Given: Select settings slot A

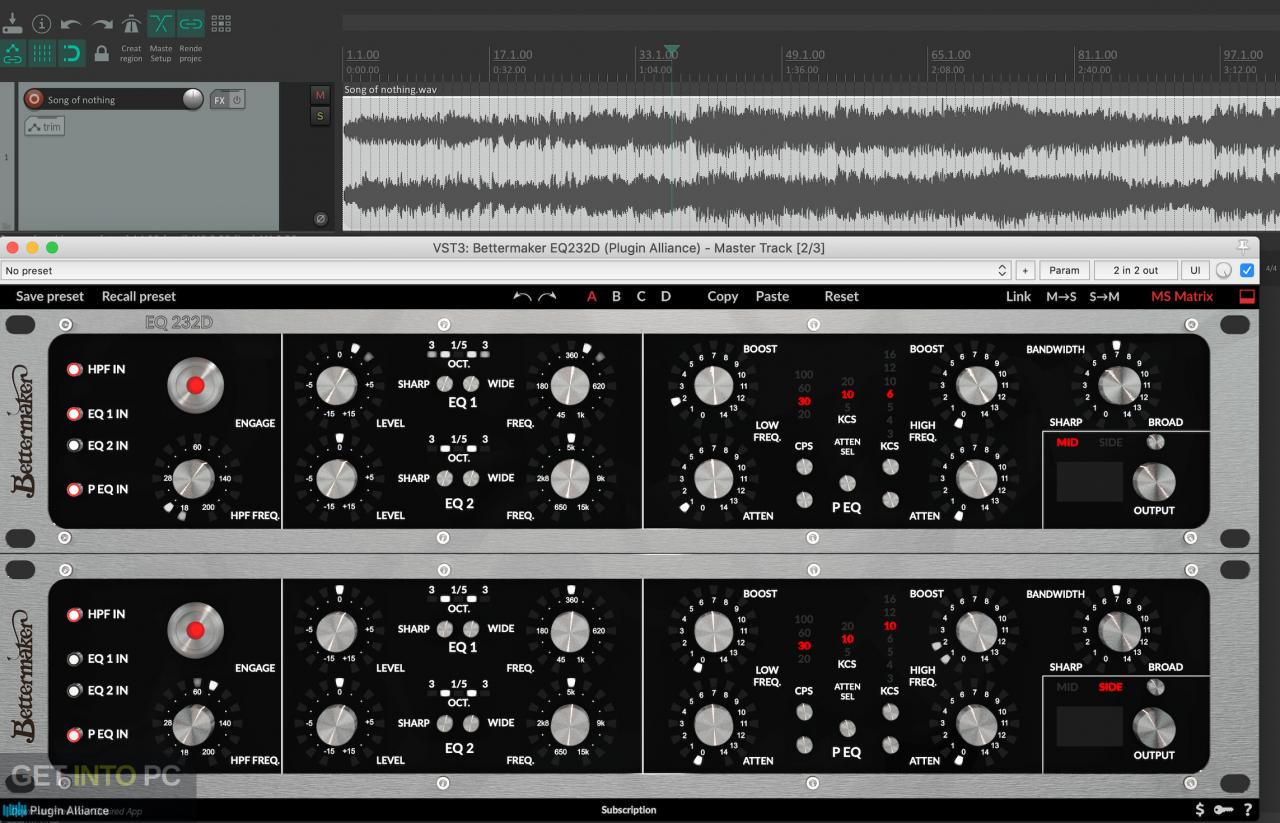Looking at the screenshot, I should [592, 296].
